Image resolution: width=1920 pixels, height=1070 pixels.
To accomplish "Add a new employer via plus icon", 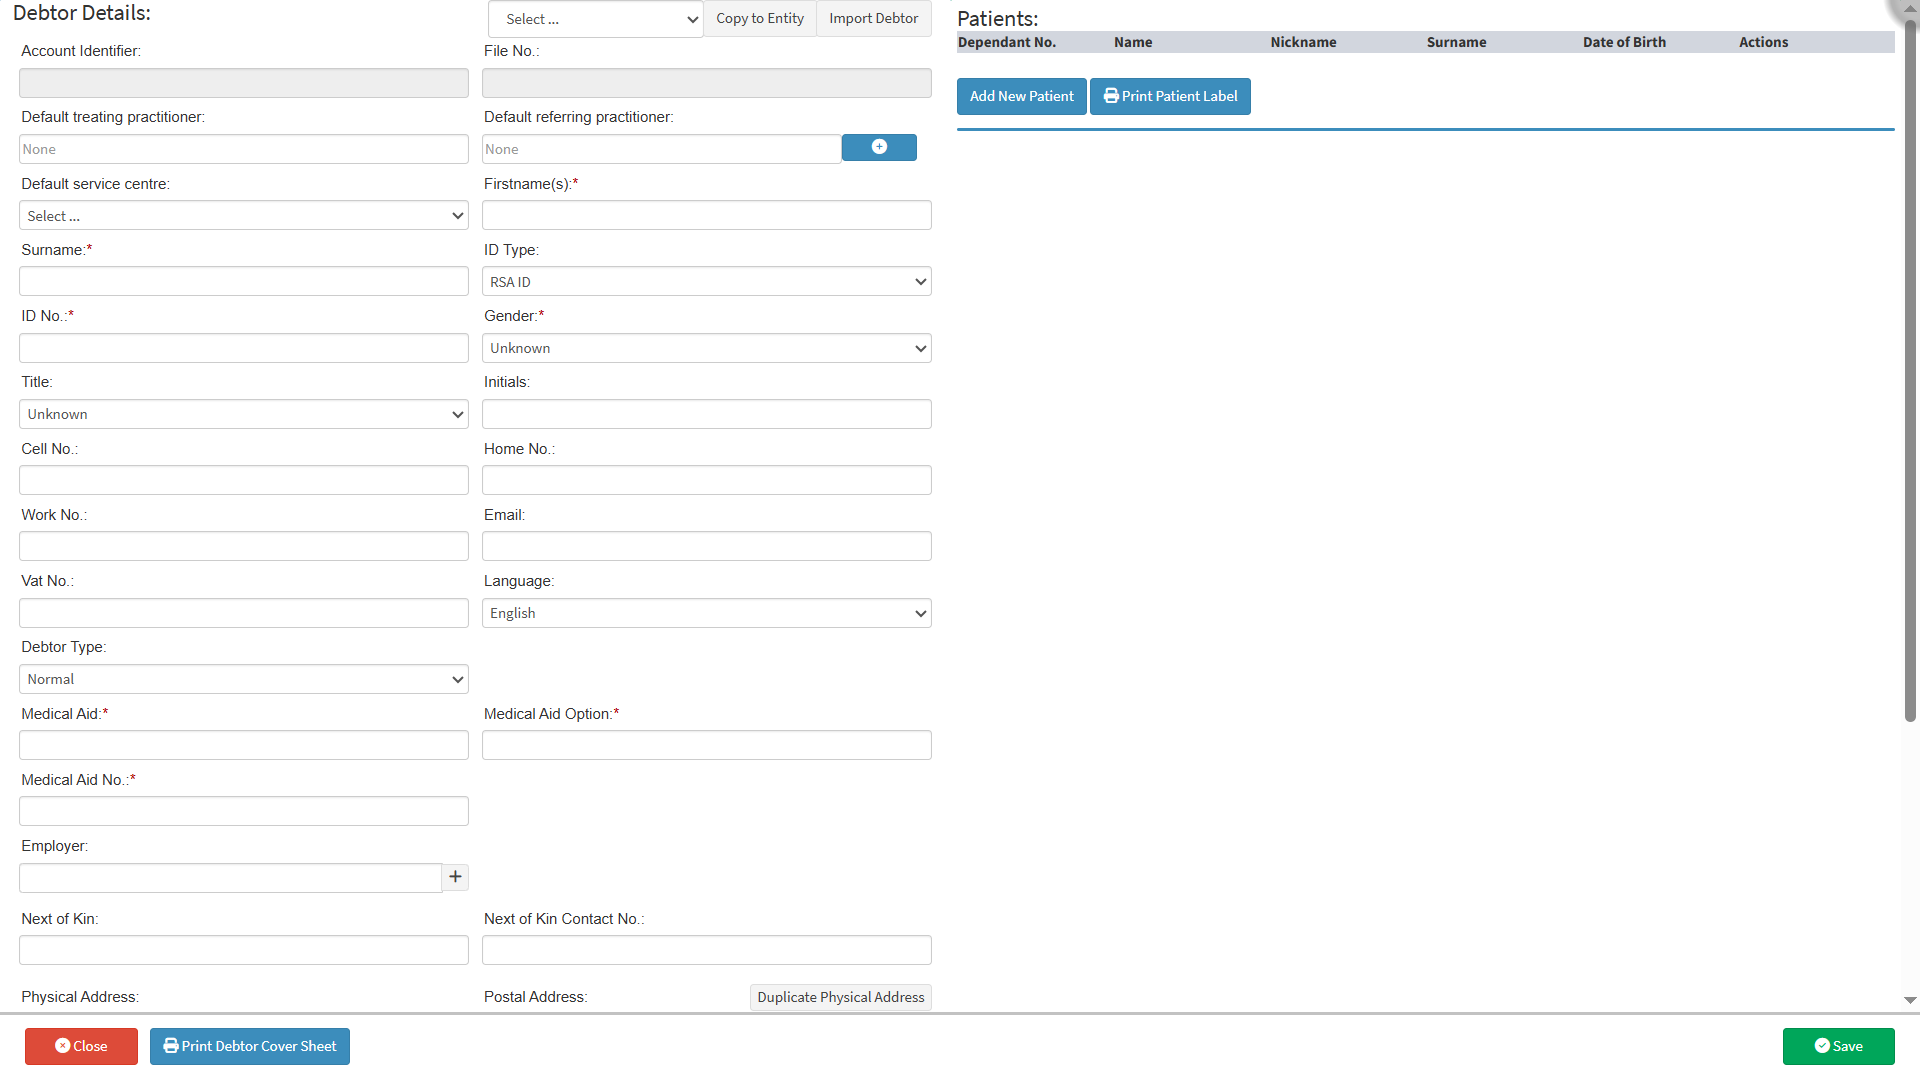I will [455, 877].
